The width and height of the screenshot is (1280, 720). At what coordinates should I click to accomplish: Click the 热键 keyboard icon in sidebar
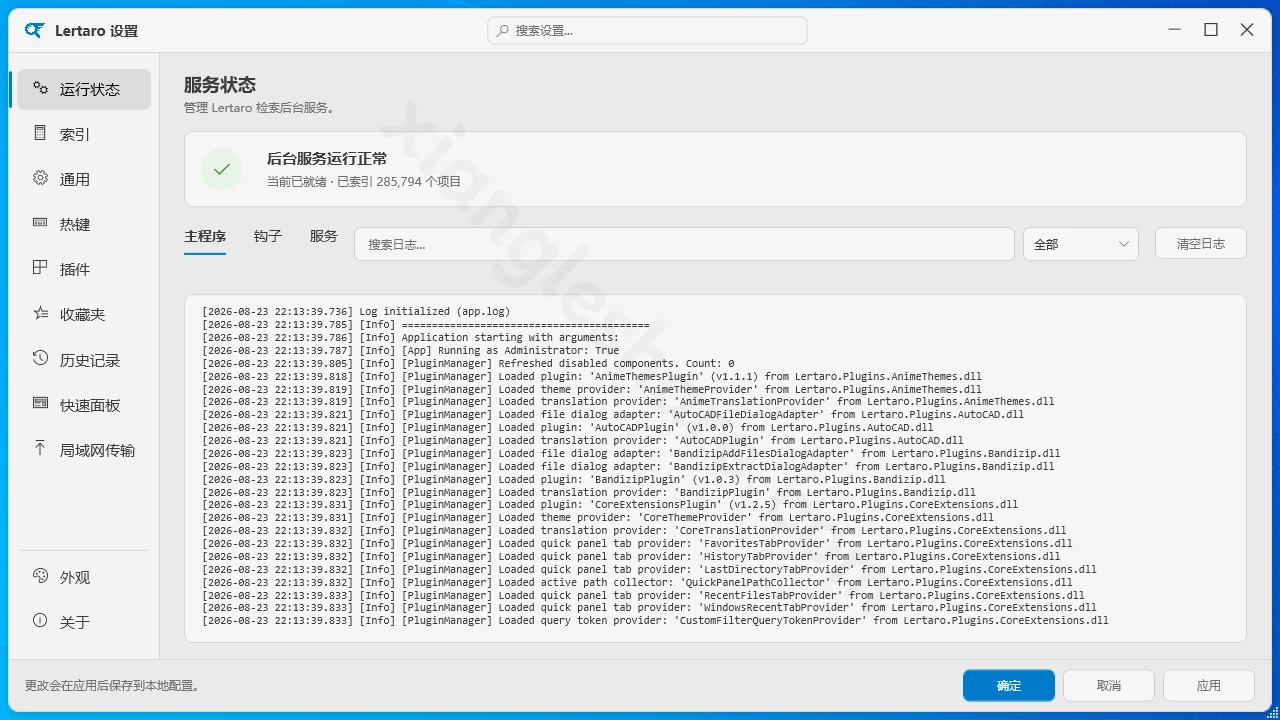tap(40, 223)
